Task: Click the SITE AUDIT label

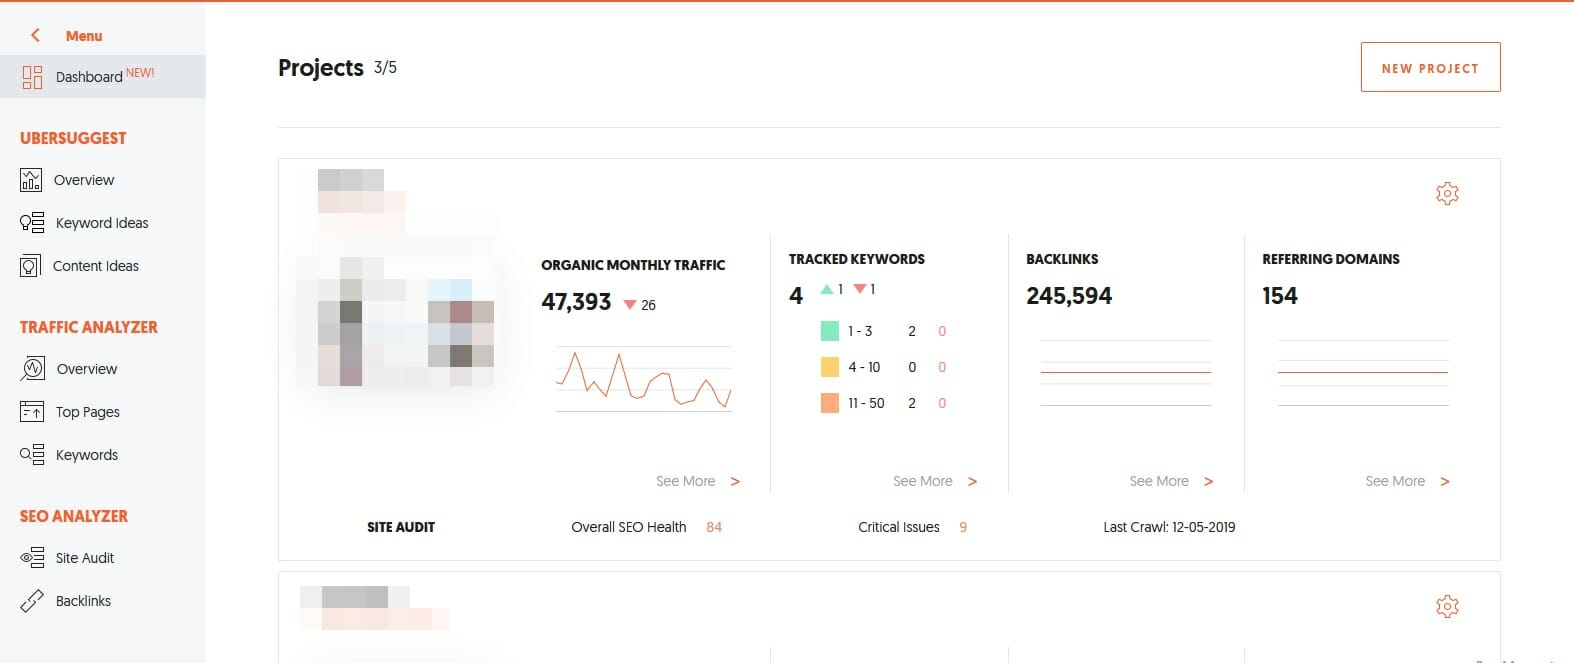Action: click(401, 527)
